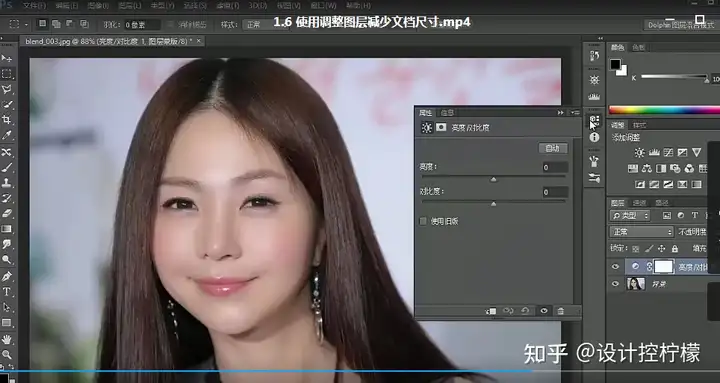Click the Auto button in Properties
The image size is (720, 383).
click(552, 148)
